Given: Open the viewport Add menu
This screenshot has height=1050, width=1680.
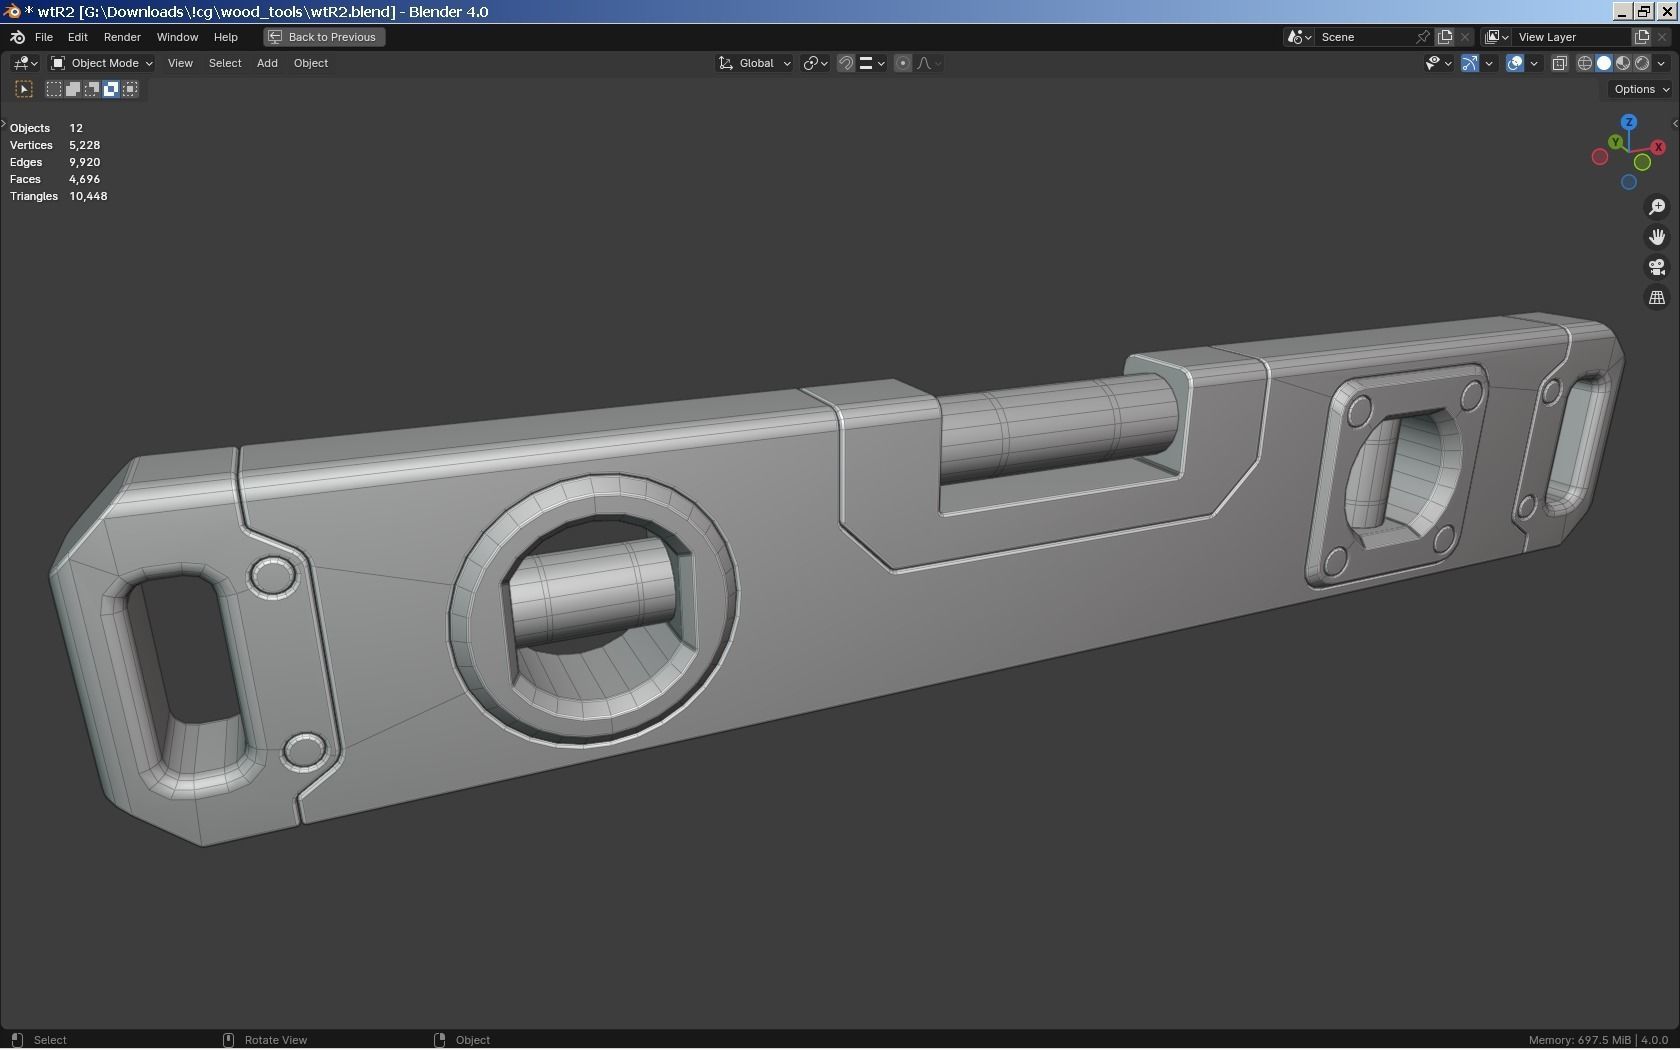Looking at the screenshot, I should (267, 63).
